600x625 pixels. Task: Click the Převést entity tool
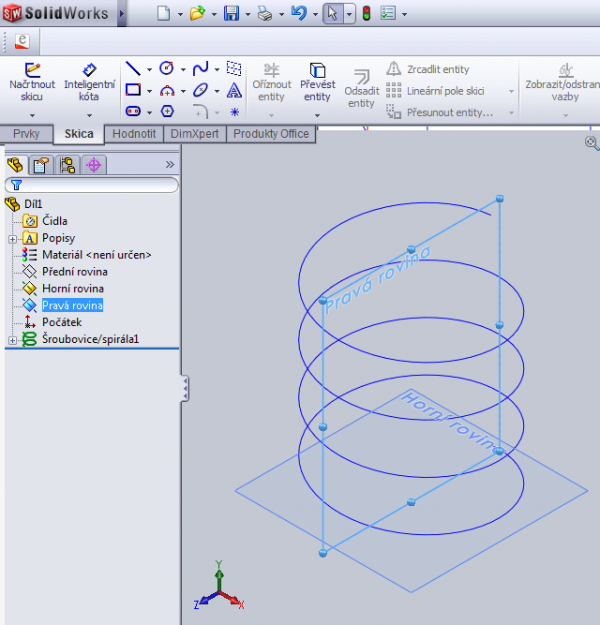[x=317, y=82]
